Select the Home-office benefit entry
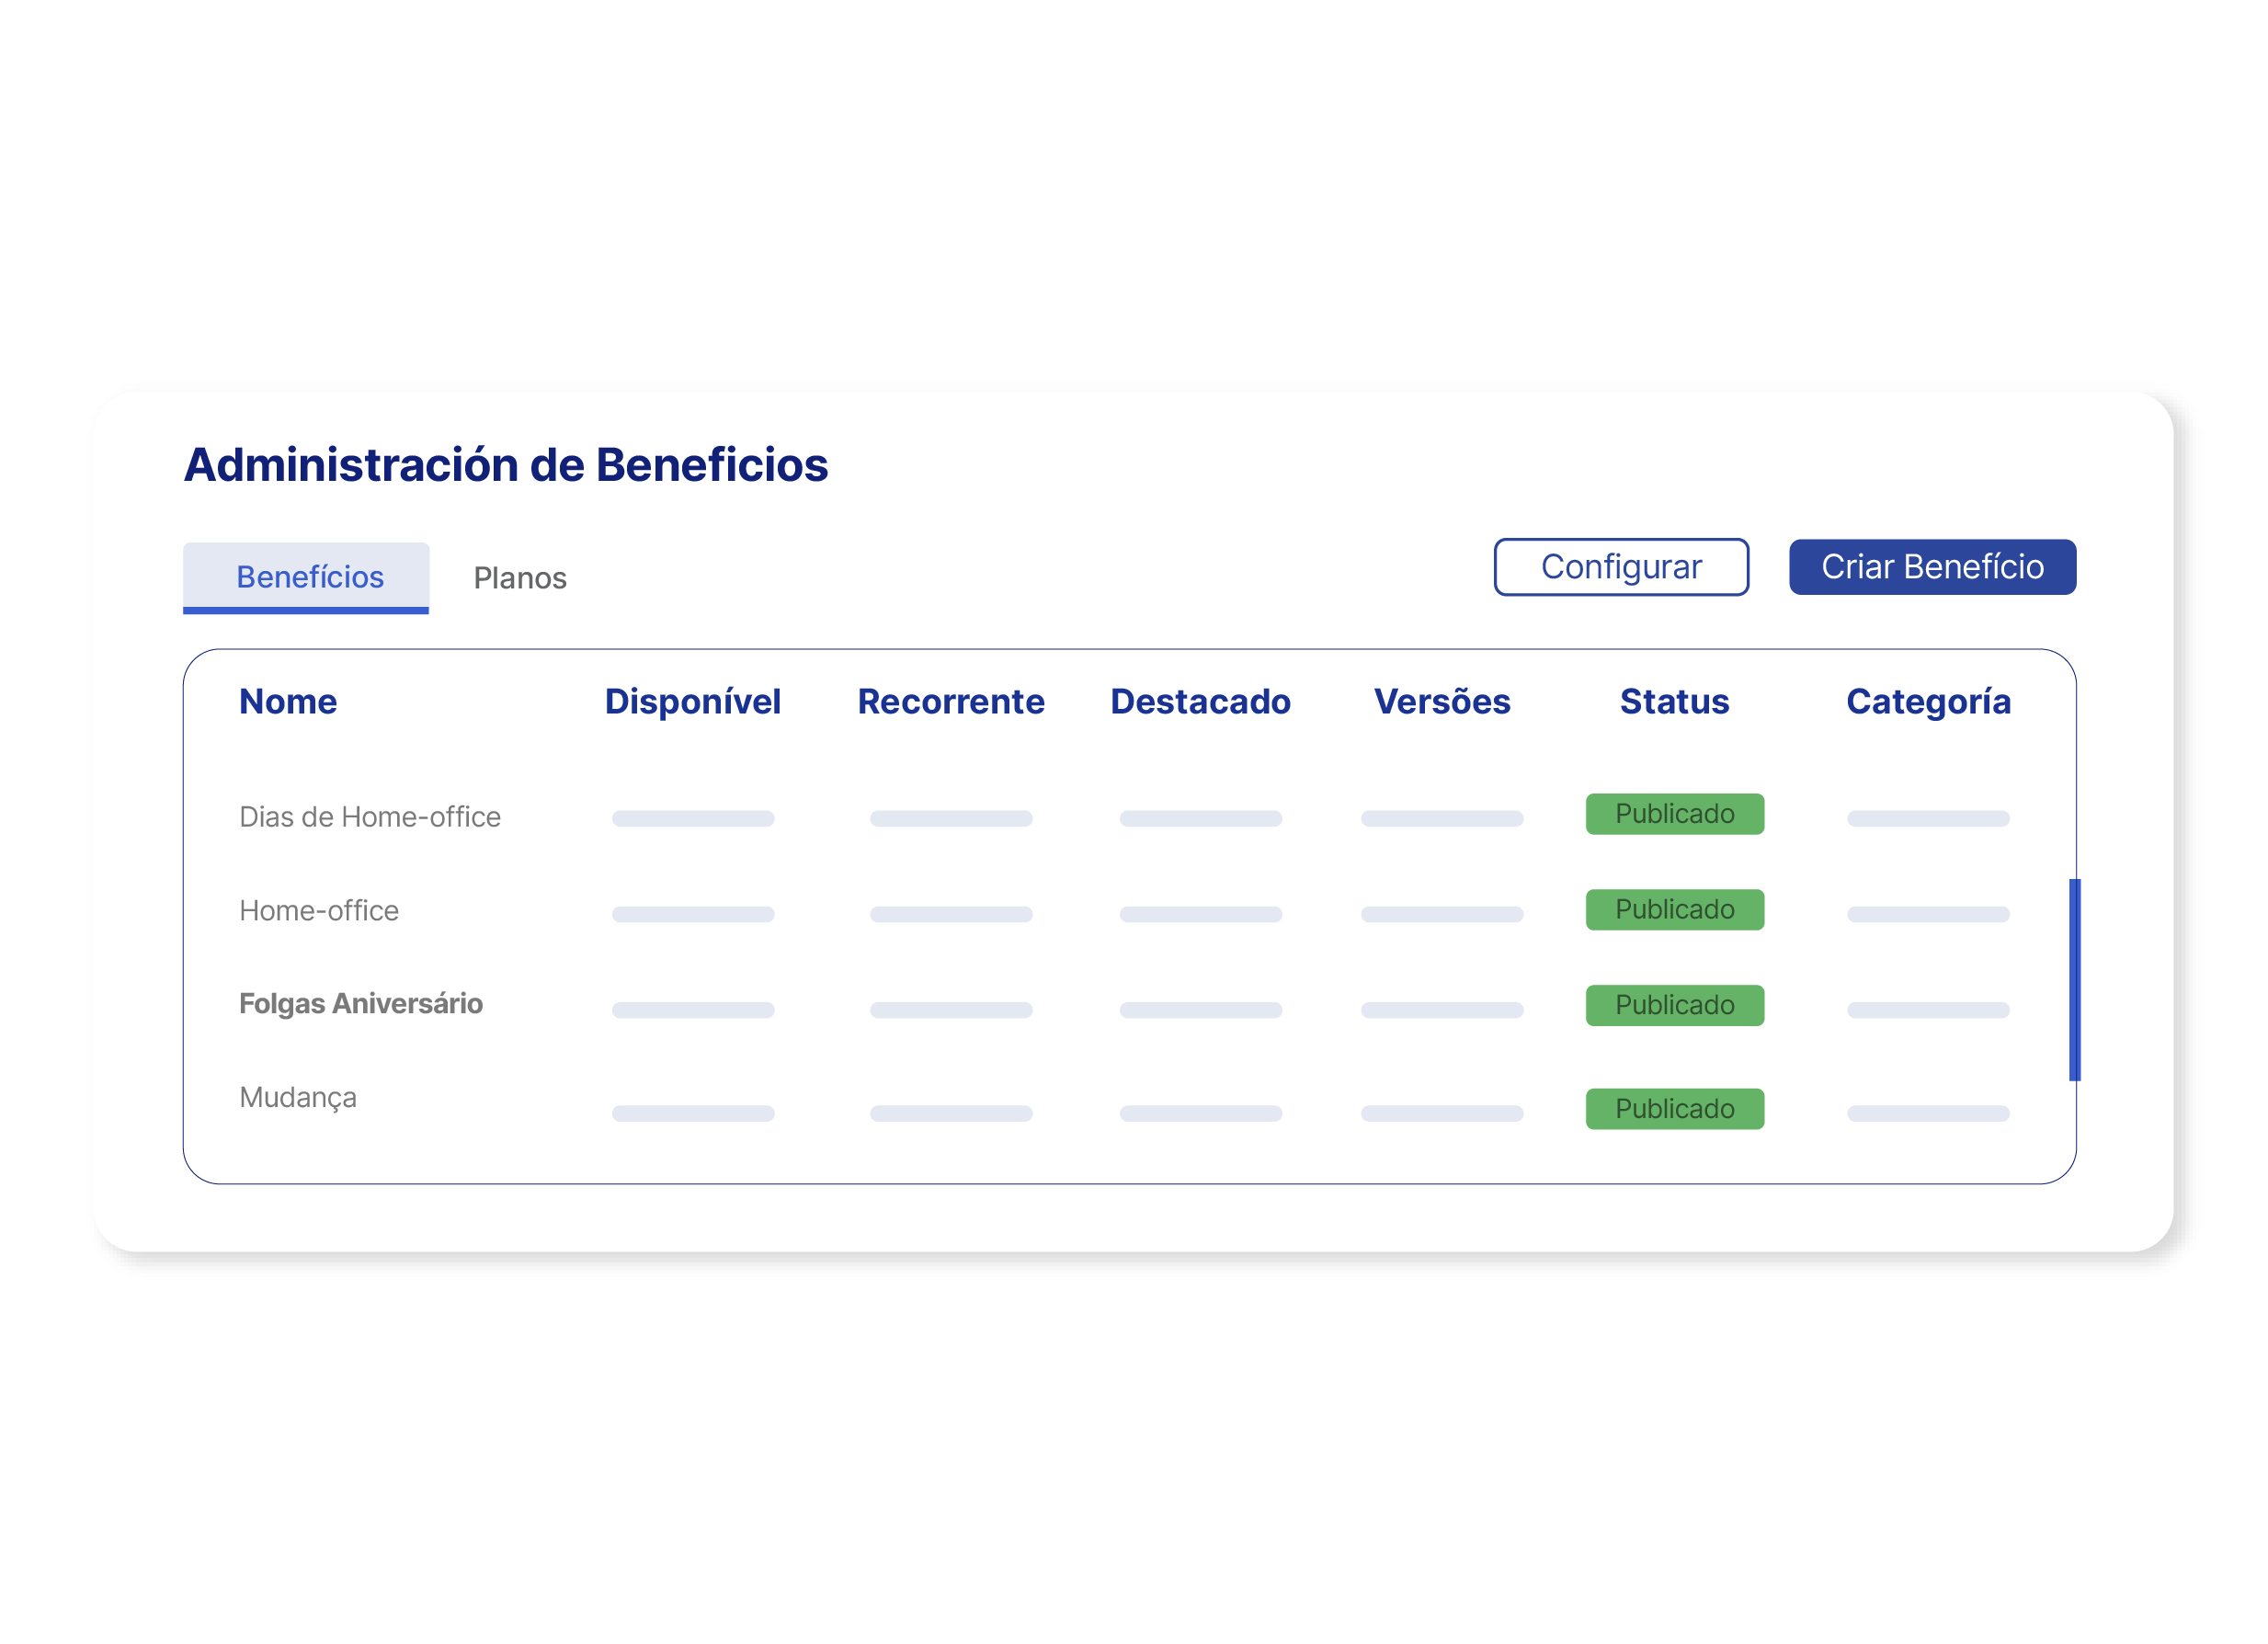Screen dimensions: 2268x1644 318,910
